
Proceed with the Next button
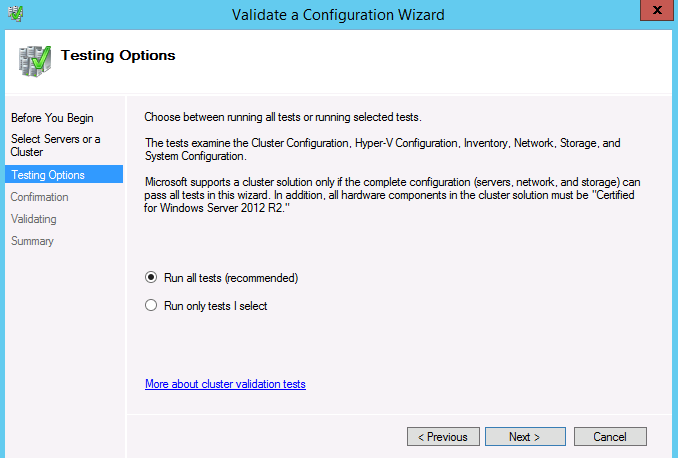pyautogui.click(x=525, y=437)
